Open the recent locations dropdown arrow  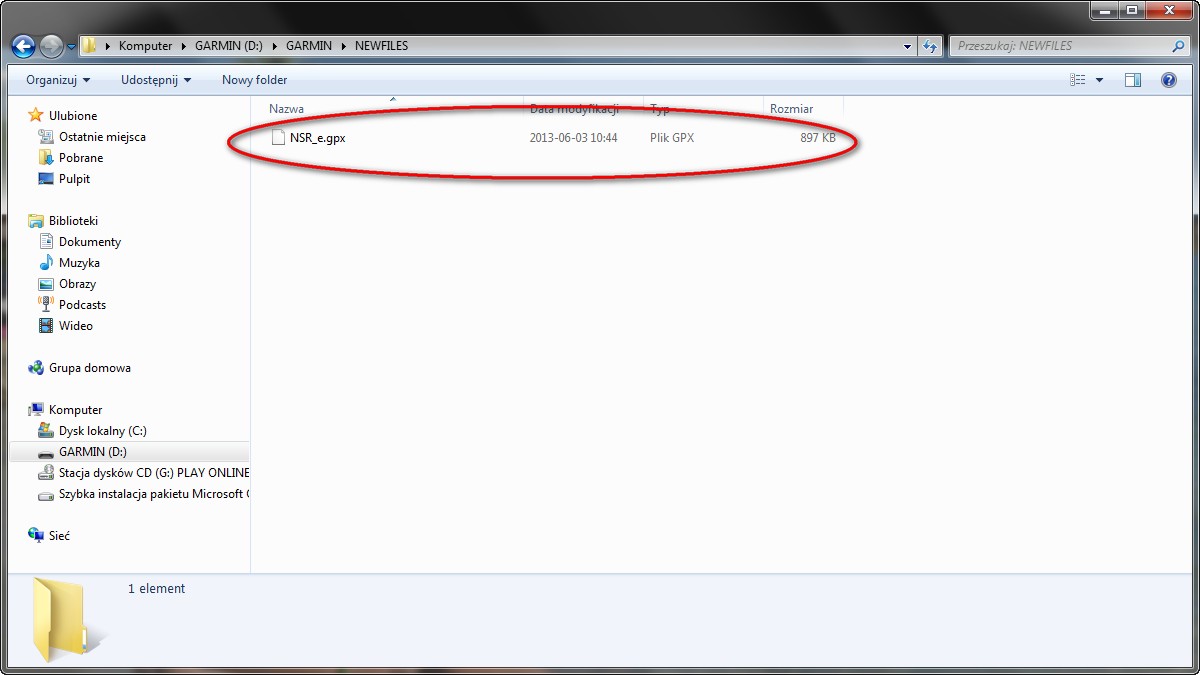click(x=71, y=46)
